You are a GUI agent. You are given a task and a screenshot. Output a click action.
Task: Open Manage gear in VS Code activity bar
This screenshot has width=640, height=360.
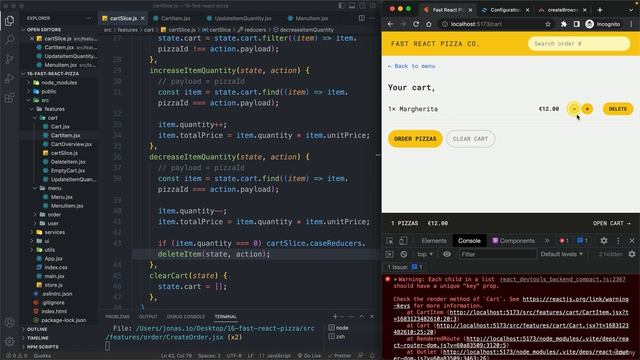pyautogui.click(x=9, y=341)
